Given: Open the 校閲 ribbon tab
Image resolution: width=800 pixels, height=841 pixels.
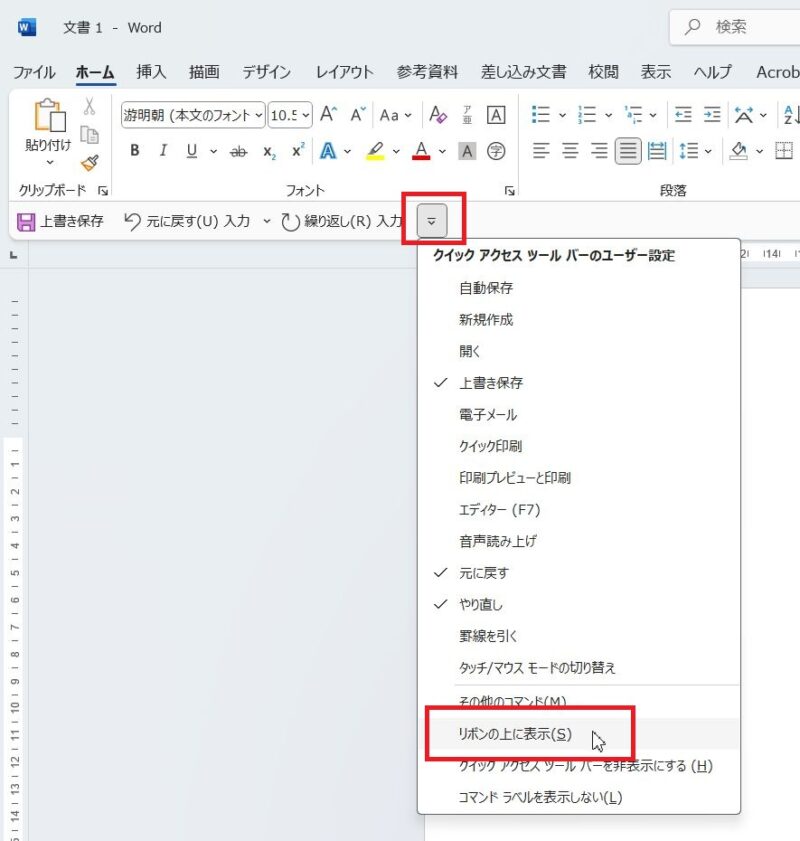Looking at the screenshot, I should (603, 72).
